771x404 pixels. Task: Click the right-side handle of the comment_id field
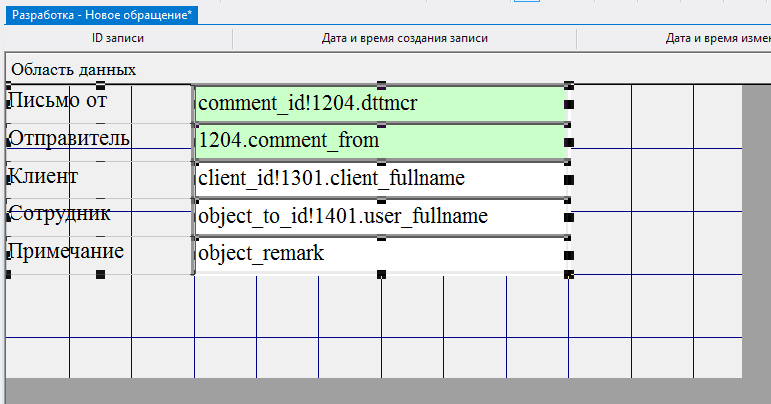point(569,104)
